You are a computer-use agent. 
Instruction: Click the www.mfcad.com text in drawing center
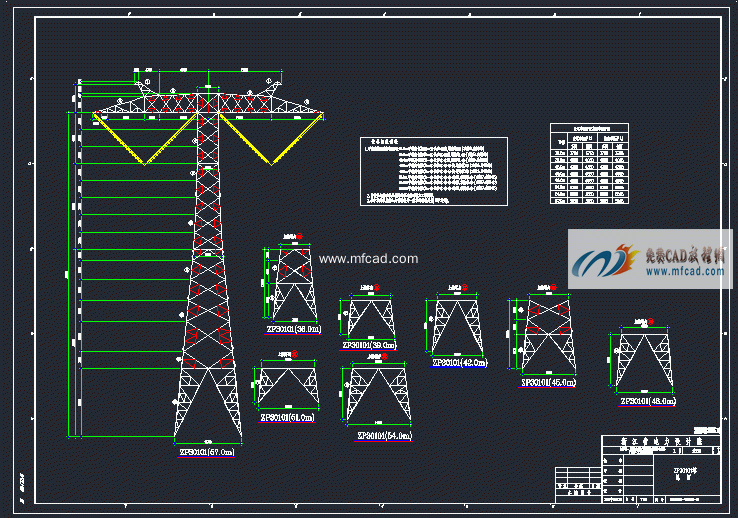point(368,259)
